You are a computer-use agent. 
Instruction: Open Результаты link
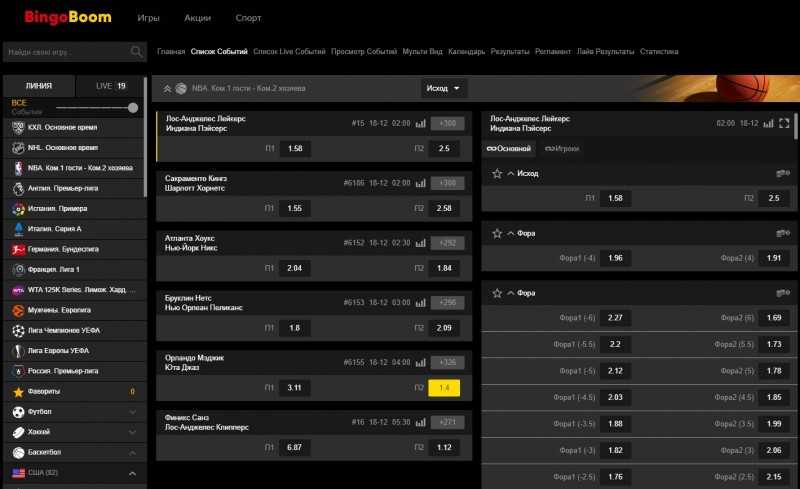coord(510,52)
